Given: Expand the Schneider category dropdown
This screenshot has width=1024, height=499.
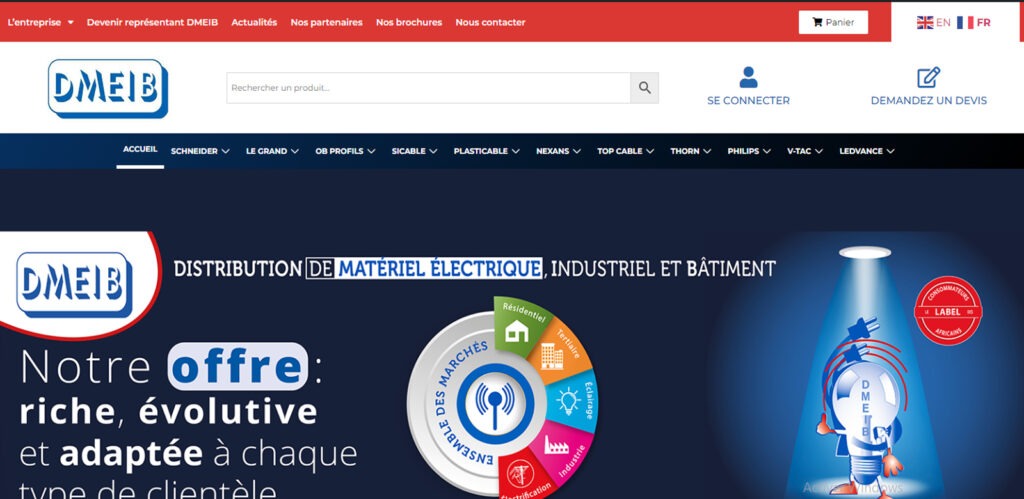Looking at the screenshot, I should pos(200,151).
